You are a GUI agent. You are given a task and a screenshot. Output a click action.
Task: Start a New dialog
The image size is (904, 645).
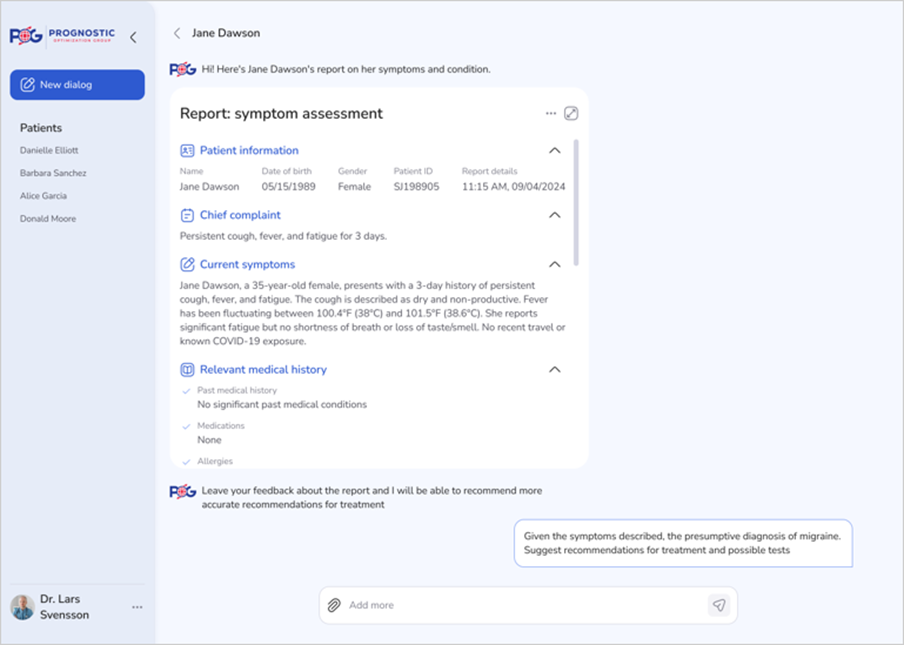(x=77, y=85)
